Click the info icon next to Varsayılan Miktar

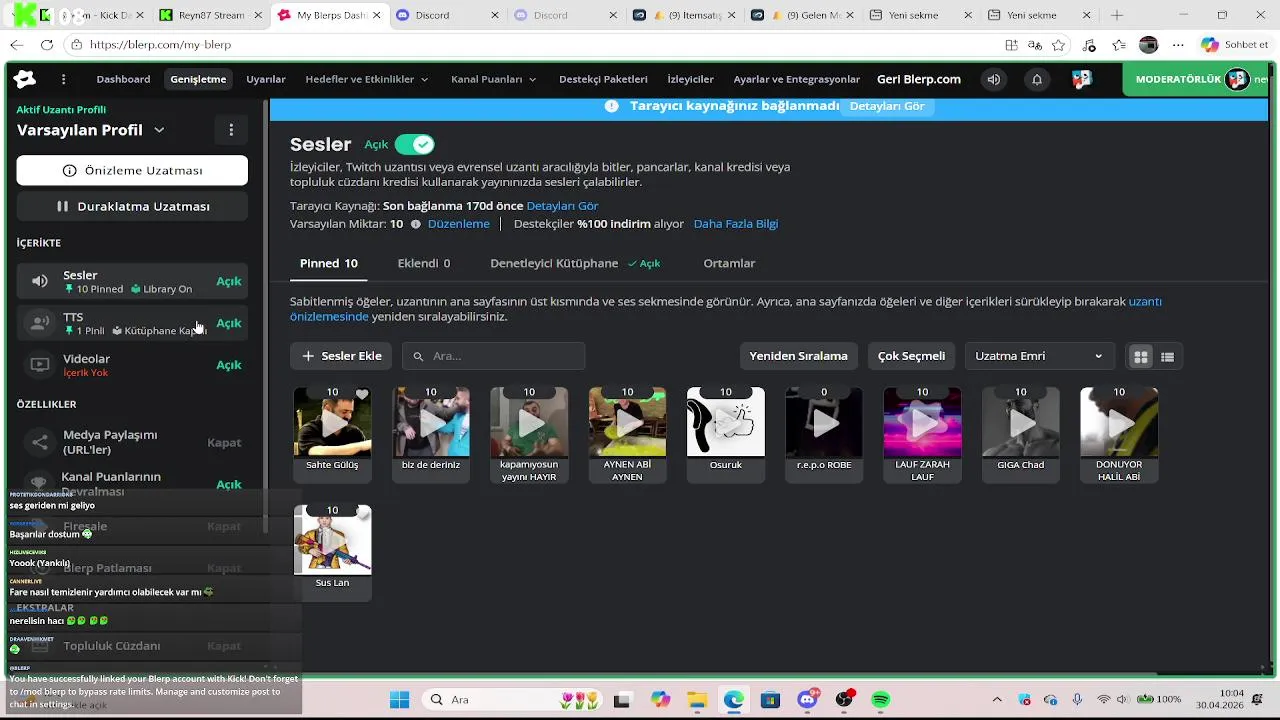(416, 224)
